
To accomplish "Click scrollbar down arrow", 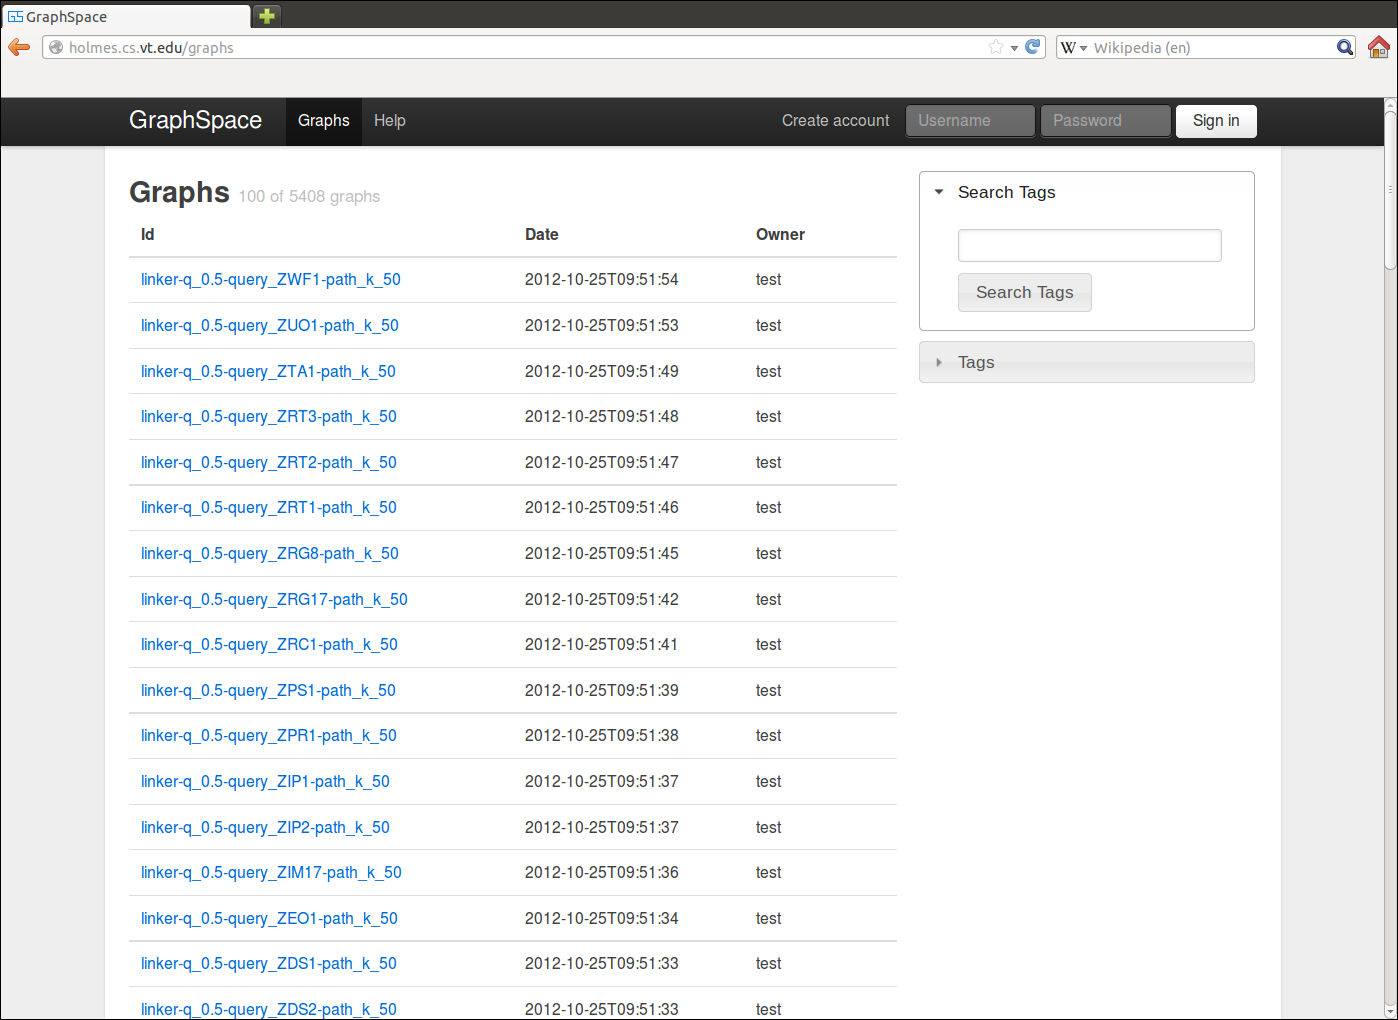I will pos(1390,1010).
